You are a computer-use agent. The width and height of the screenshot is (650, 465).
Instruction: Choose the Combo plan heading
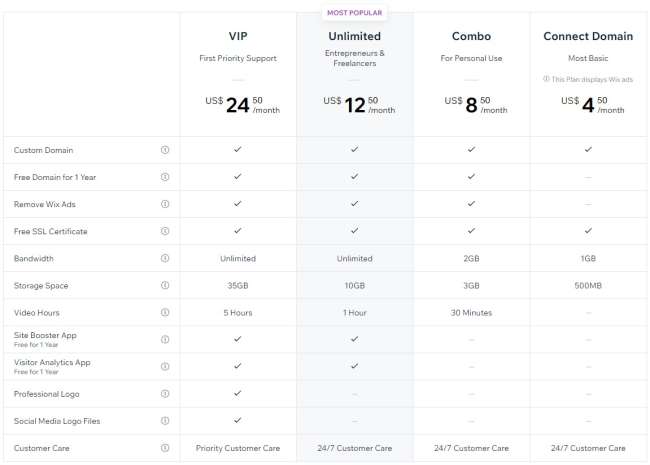[x=471, y=37]
